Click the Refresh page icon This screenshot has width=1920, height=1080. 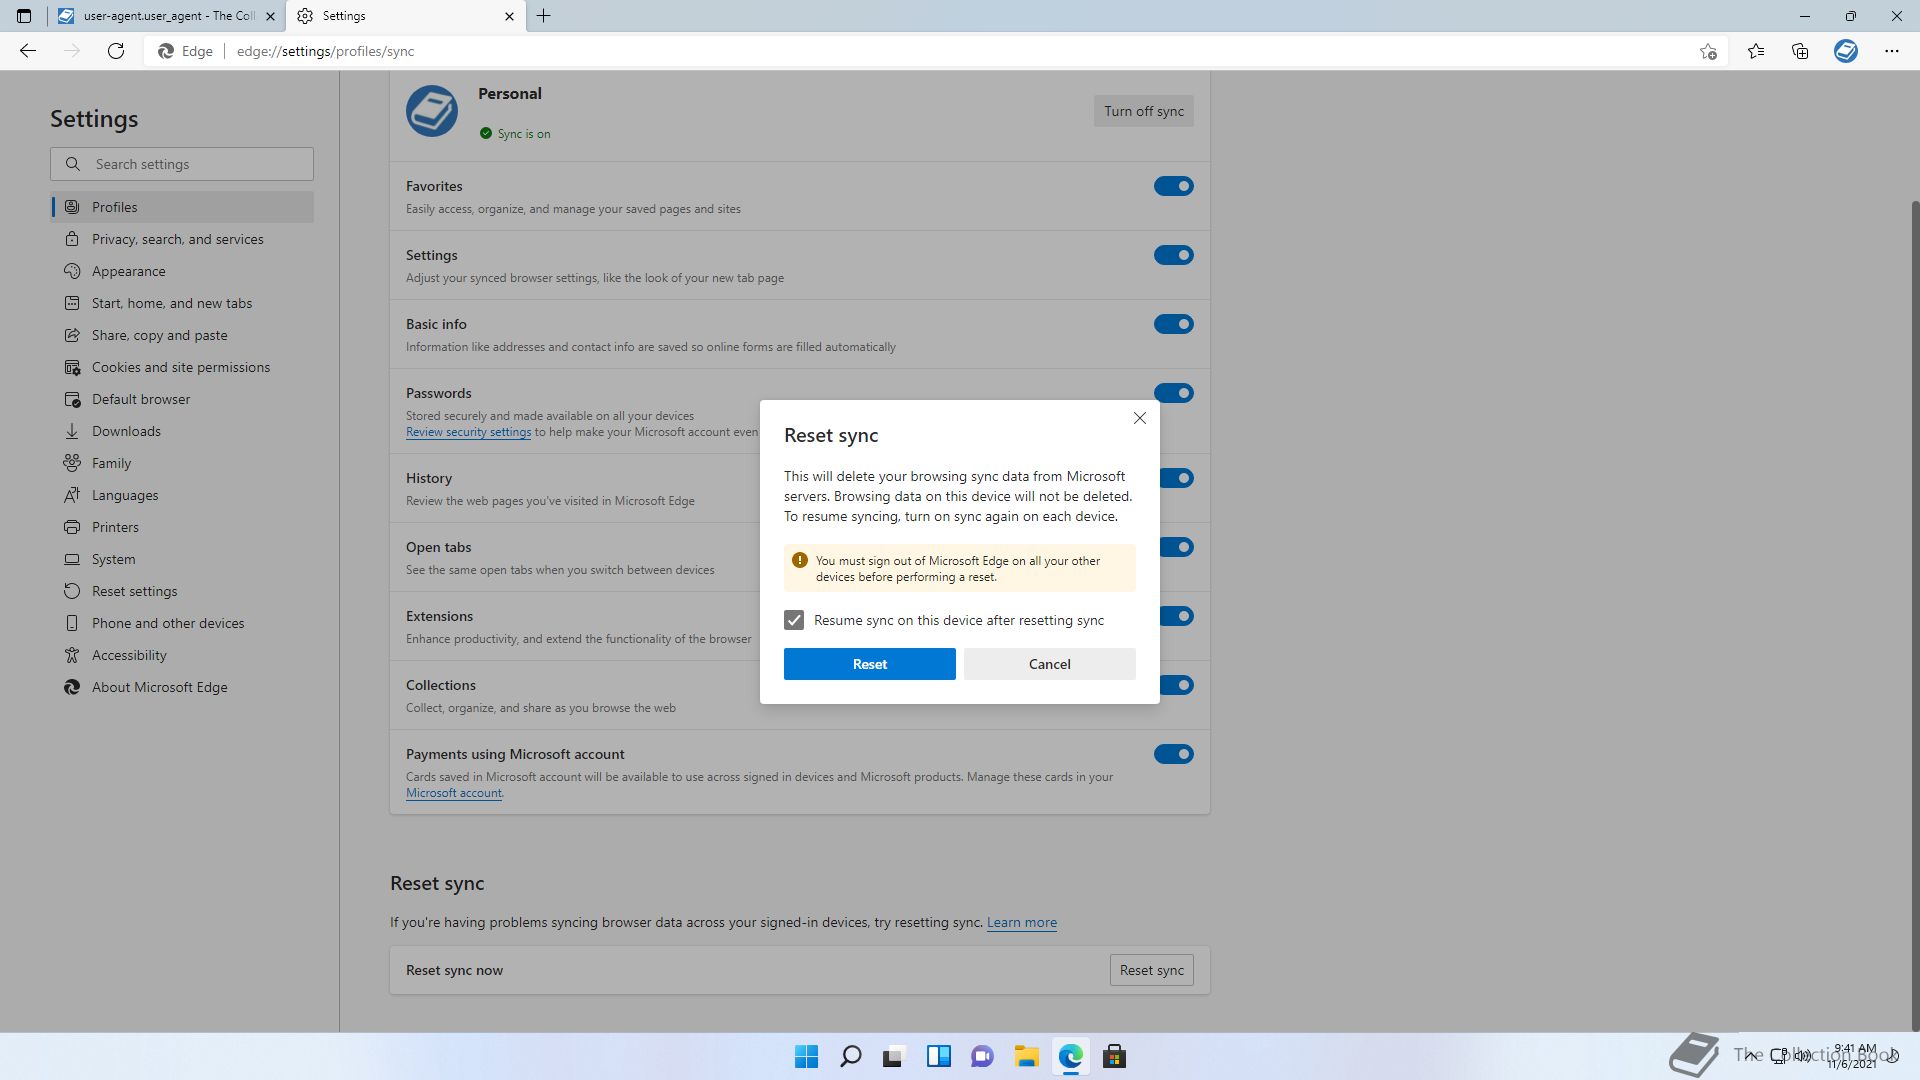tap(116, 51)
